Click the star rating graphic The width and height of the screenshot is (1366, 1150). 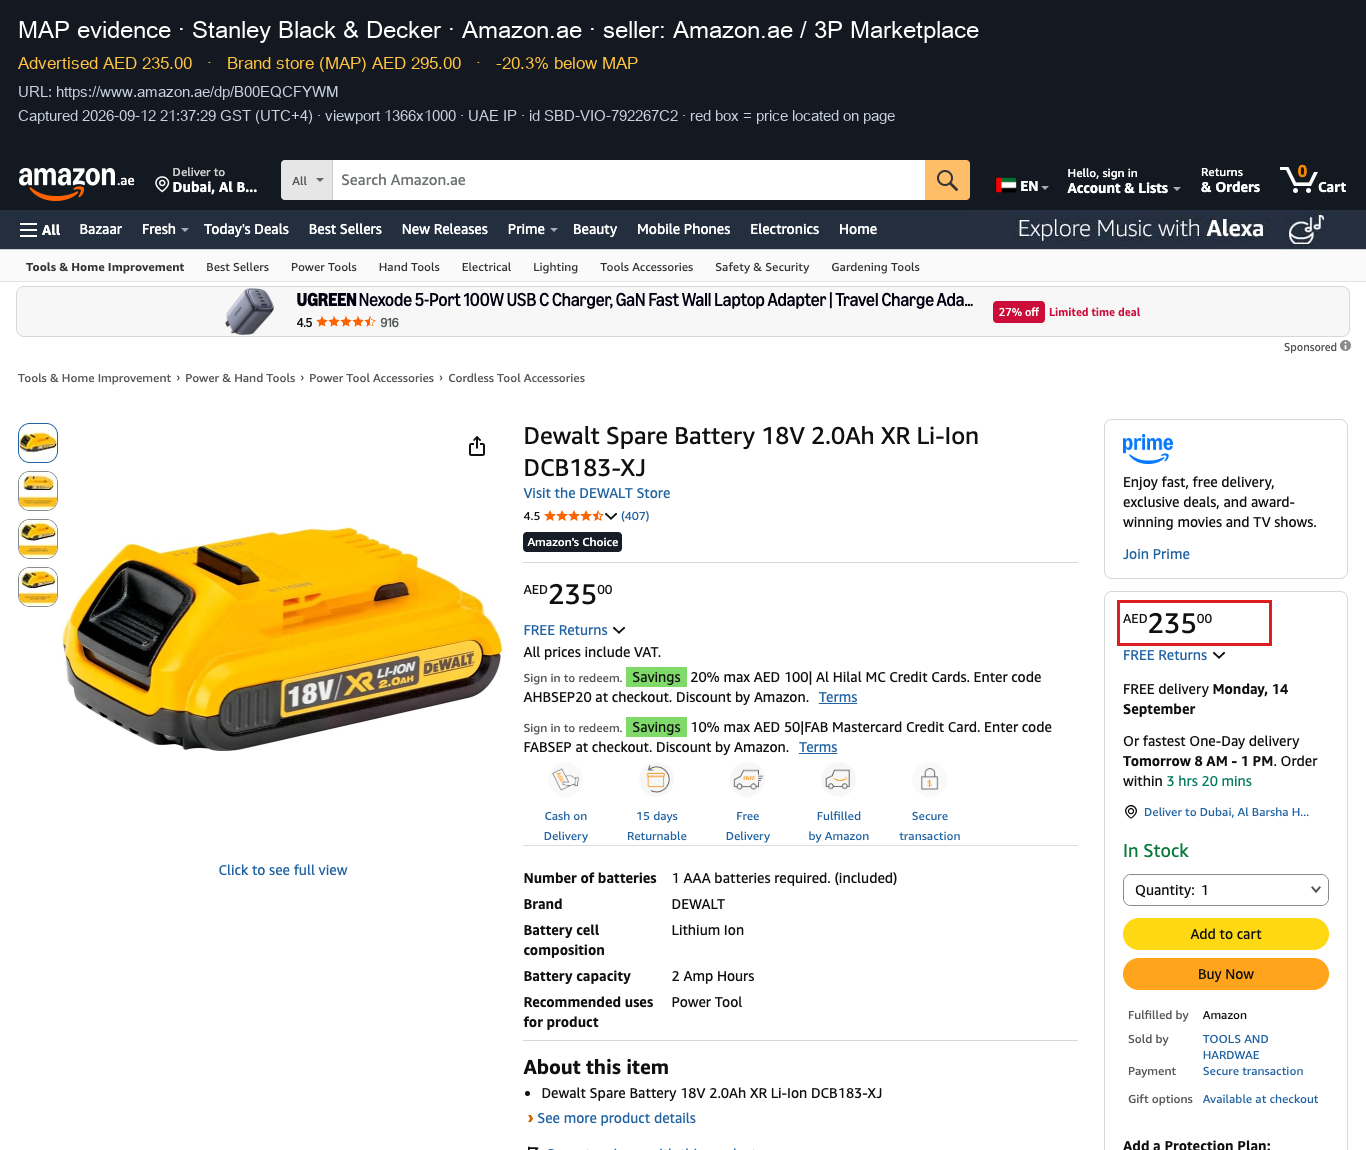tap(573, 516)
